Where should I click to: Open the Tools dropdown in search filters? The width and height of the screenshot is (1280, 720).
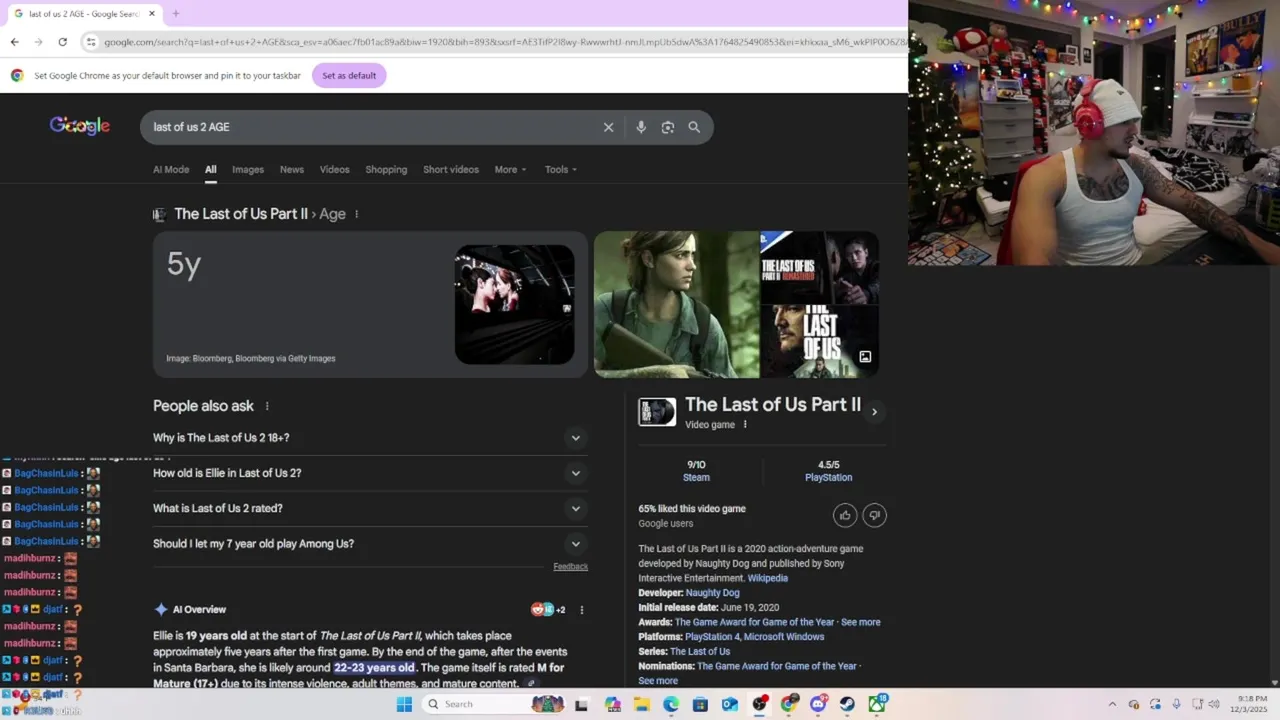(x=561, y=169)
